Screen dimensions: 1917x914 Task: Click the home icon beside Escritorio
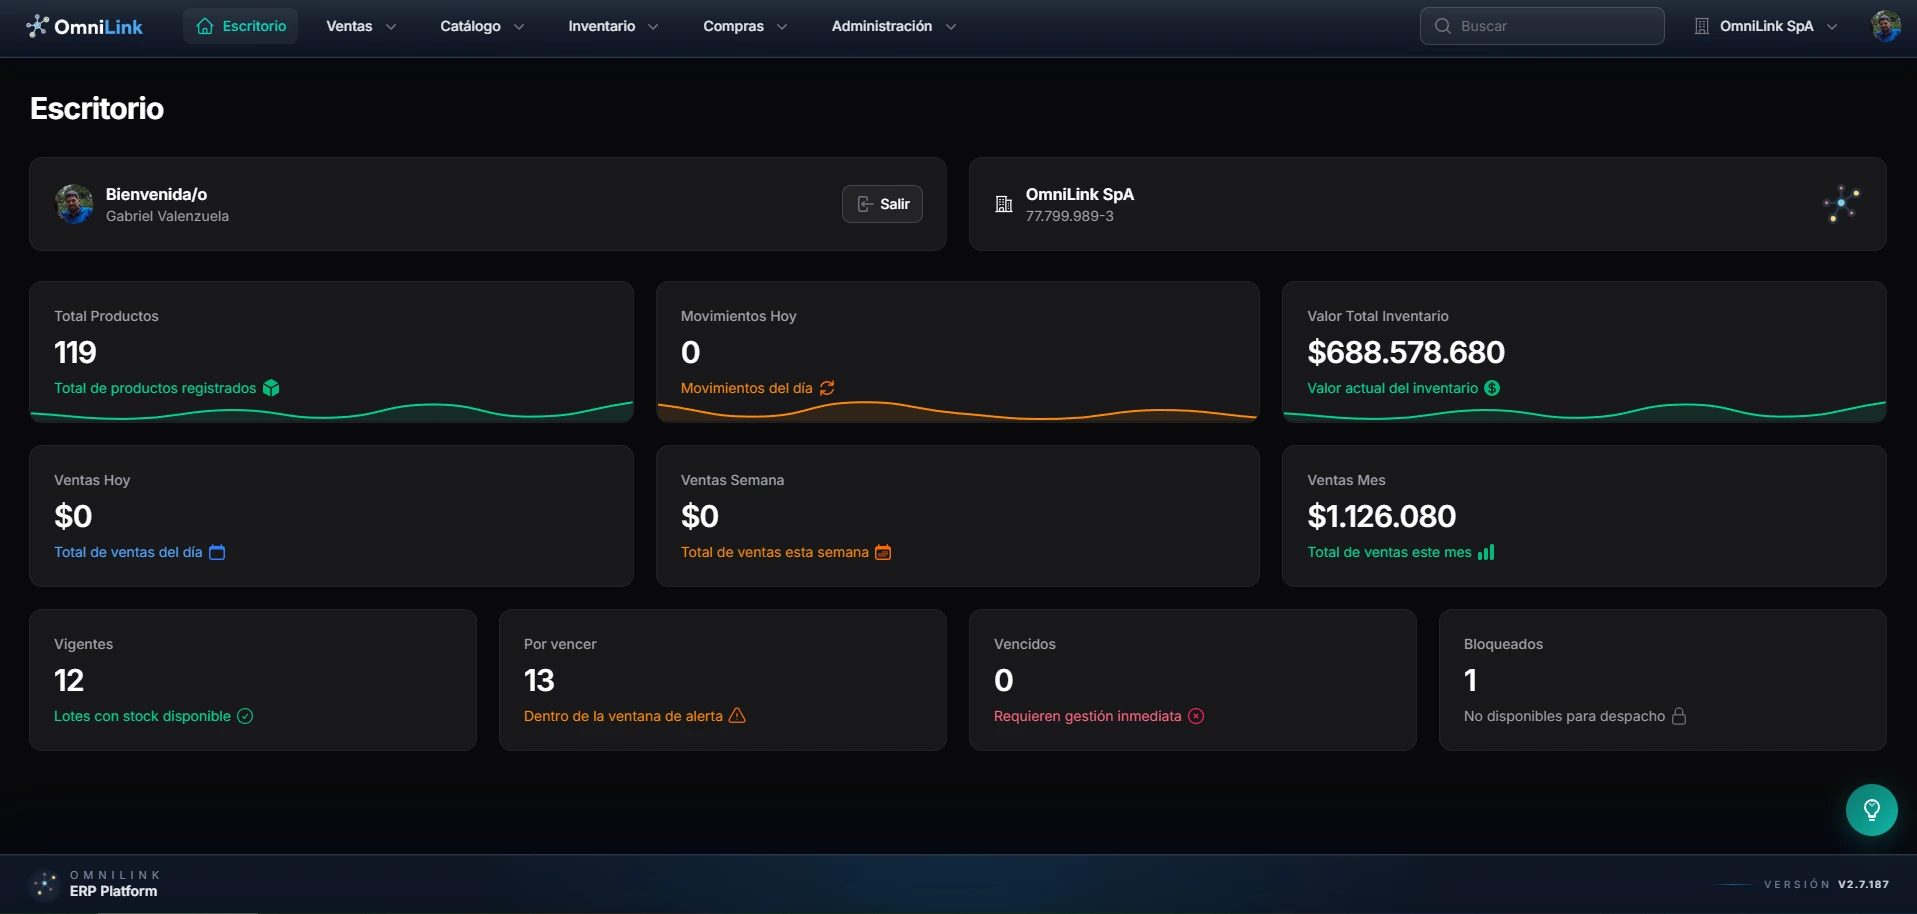tap(205, 26)
